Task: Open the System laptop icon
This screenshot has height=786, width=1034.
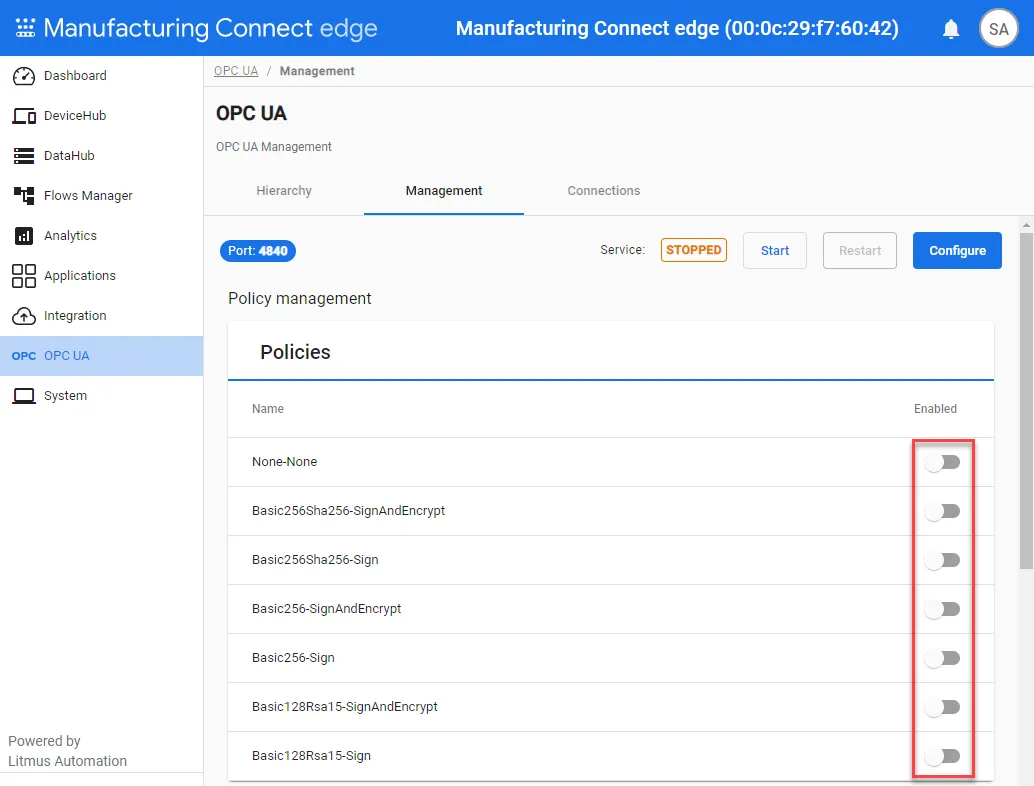Action: coord(24,396)
